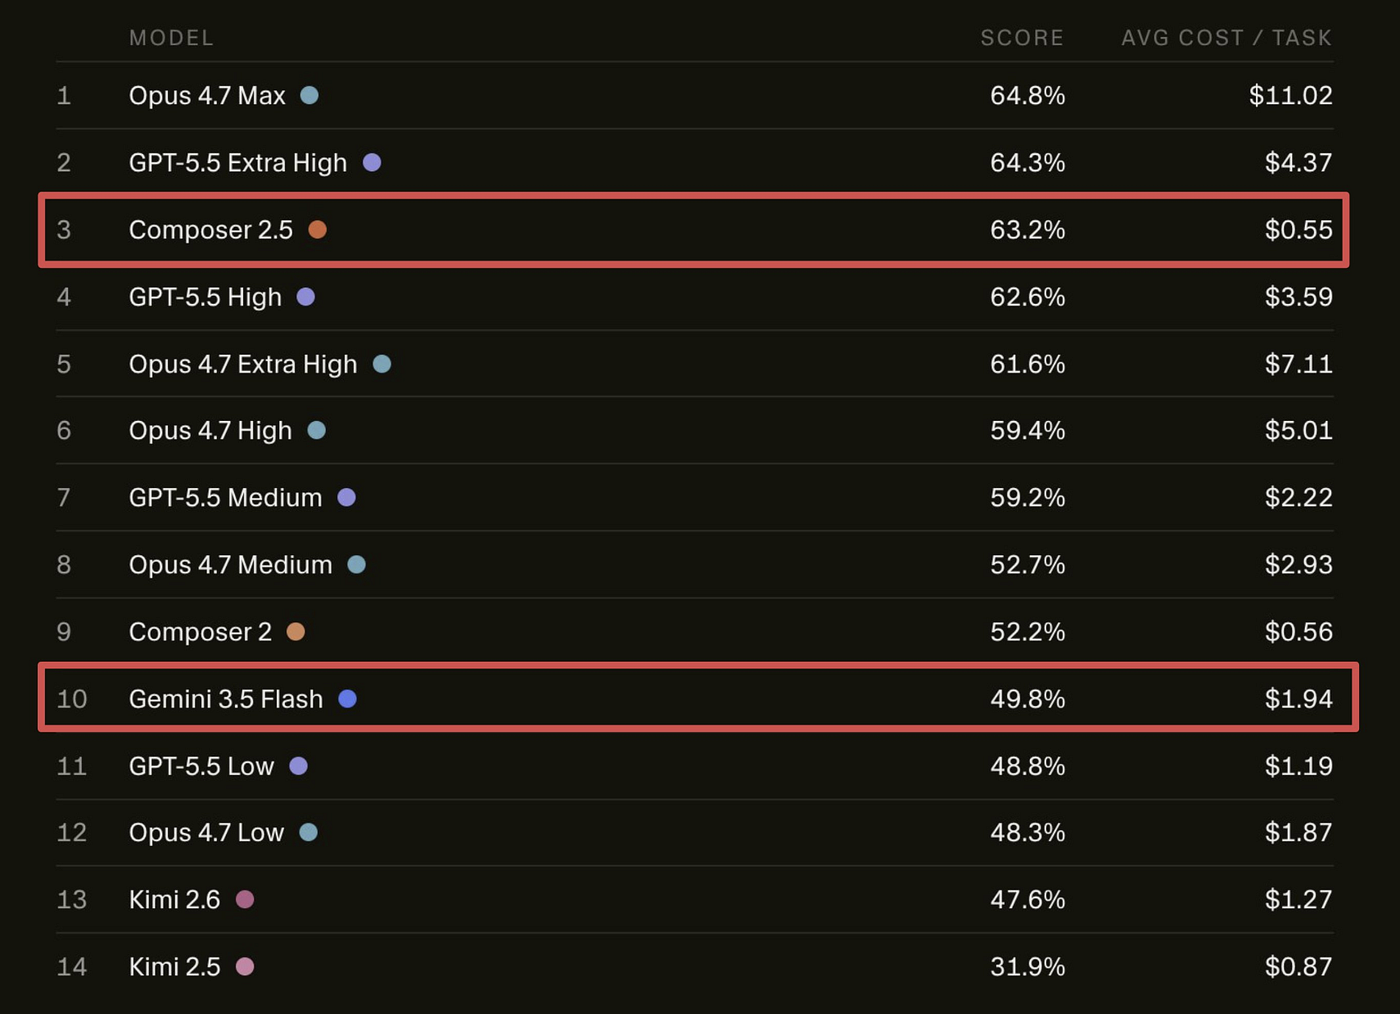Click the $11.02 cost value

tap(1291, 96)
